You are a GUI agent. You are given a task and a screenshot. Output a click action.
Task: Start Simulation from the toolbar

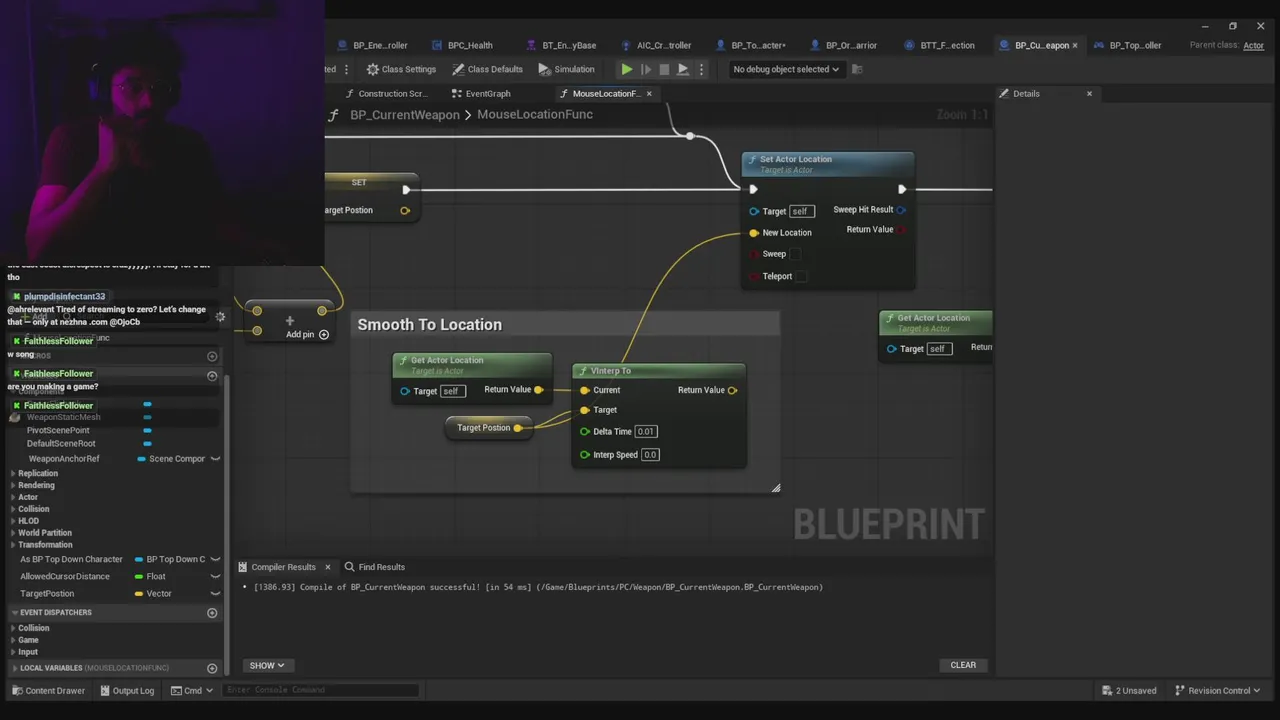566,69
